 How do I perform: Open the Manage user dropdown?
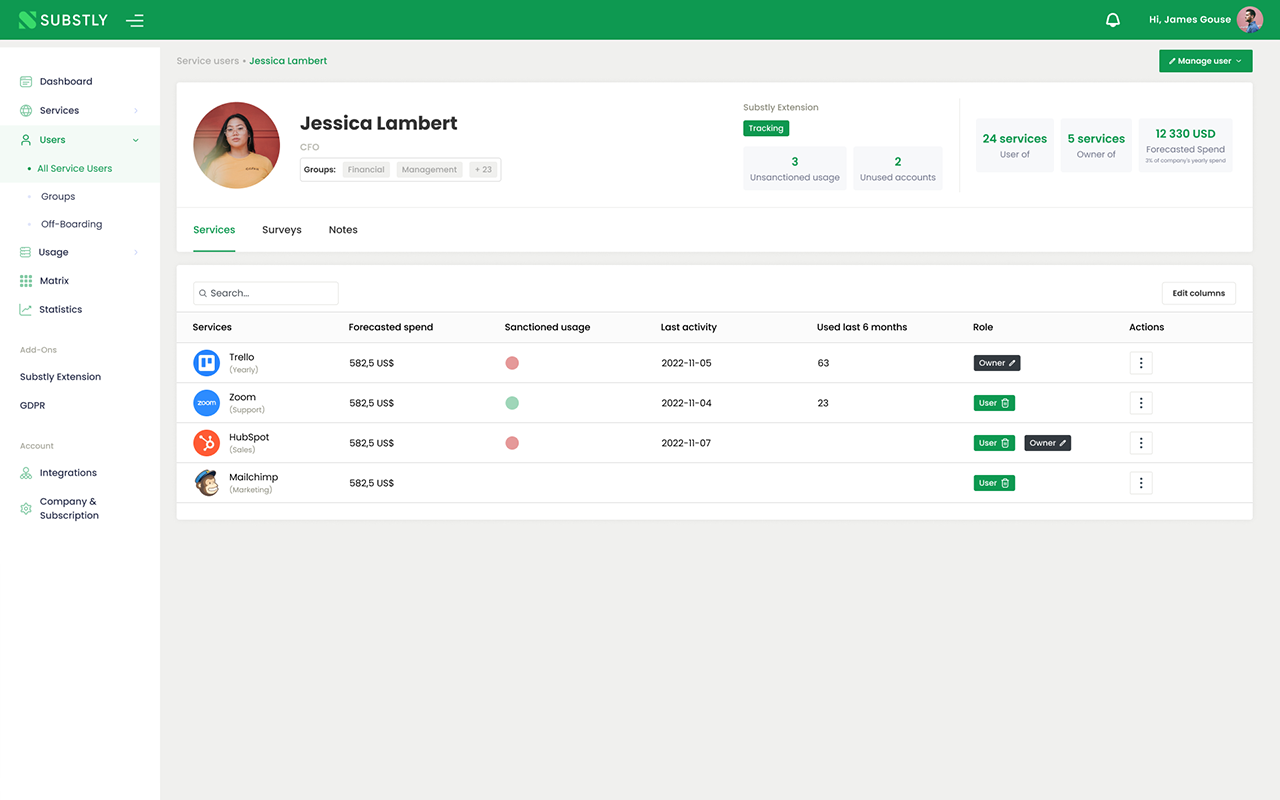[x=1206, y=61]
